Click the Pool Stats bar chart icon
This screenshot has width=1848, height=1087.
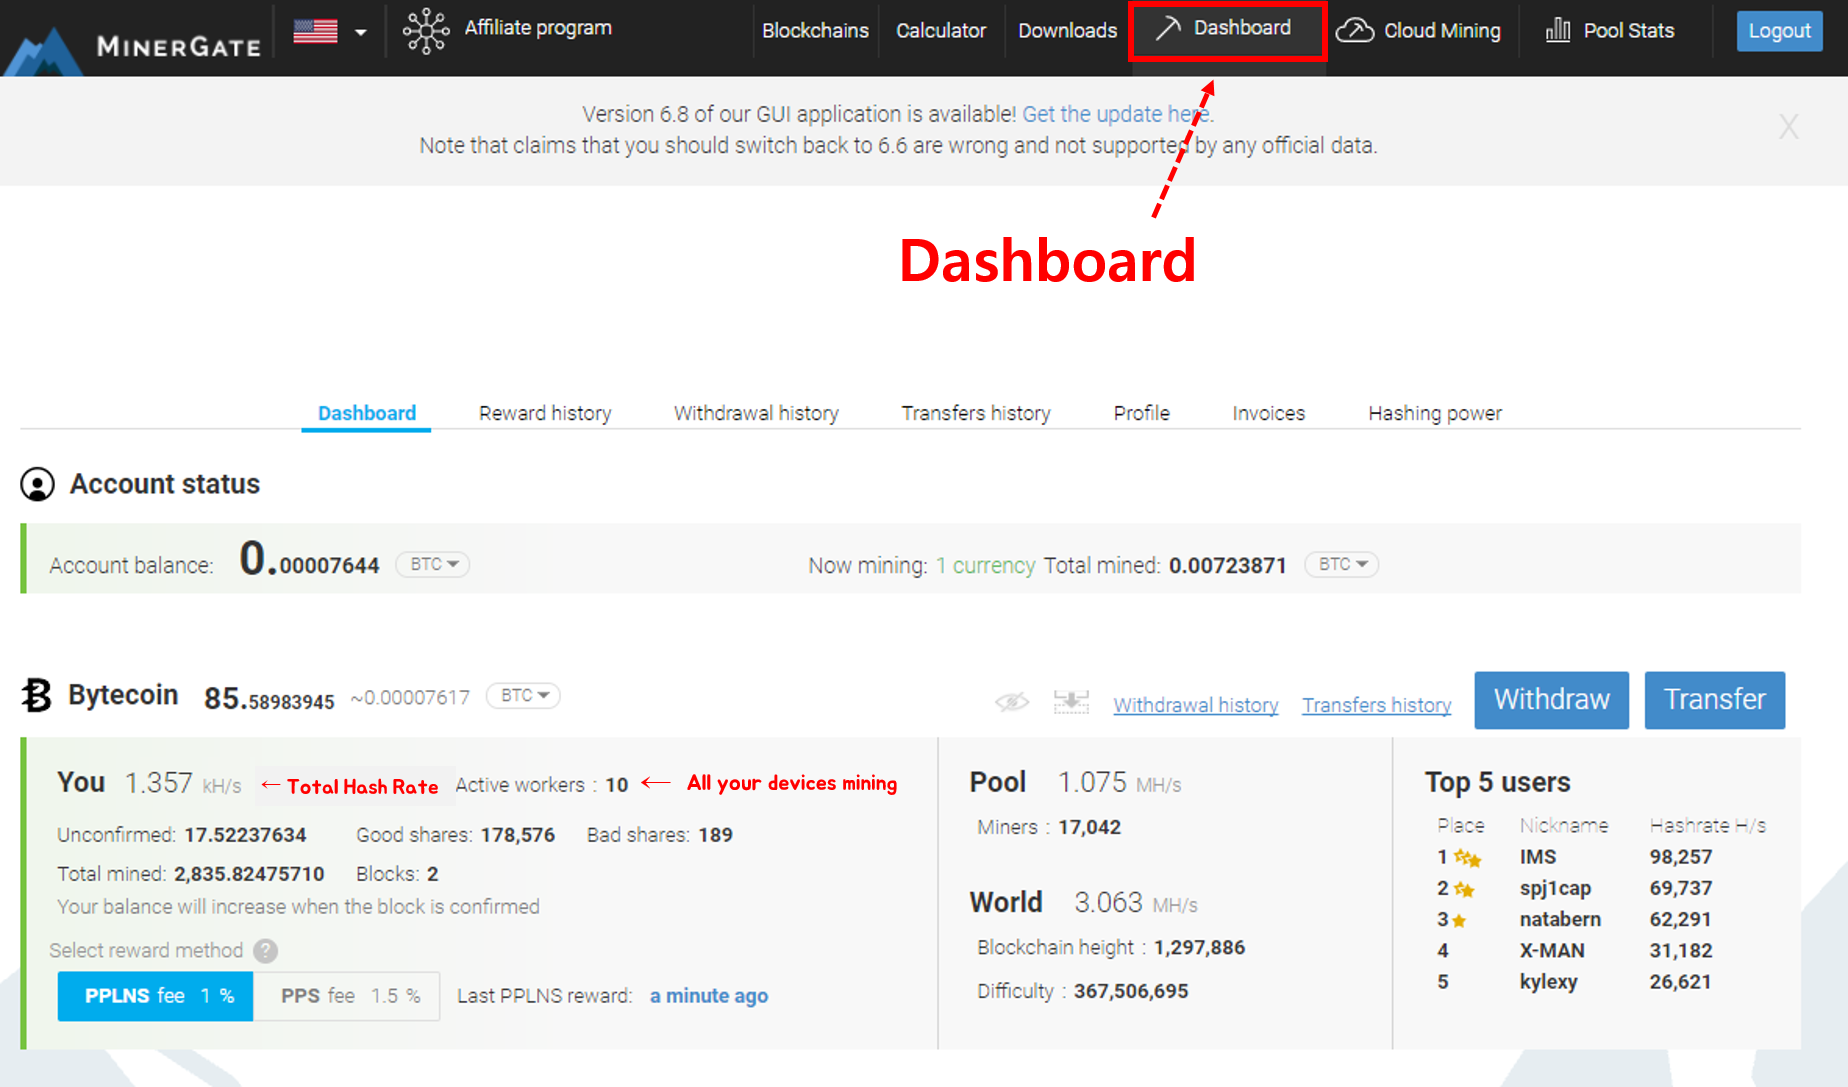click(x=1557, y=30)
